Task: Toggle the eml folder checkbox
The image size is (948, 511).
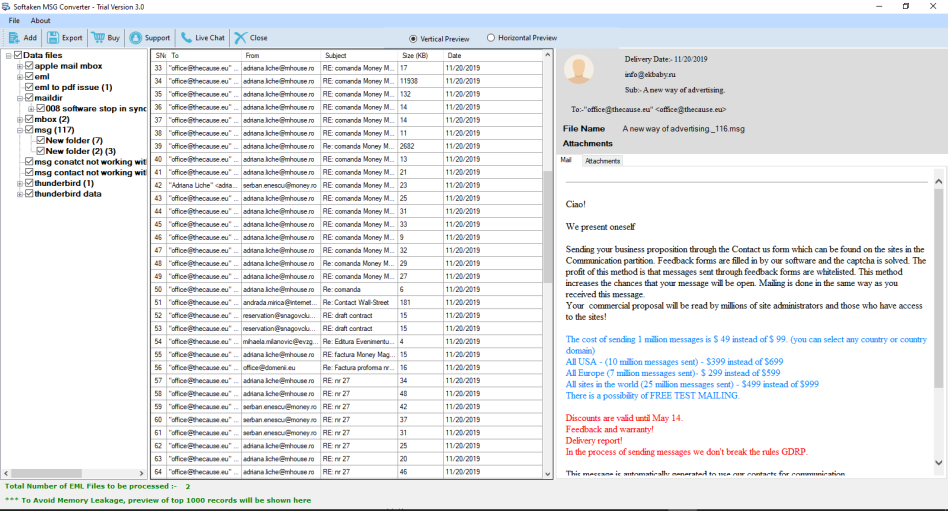Action: click(29, 77)
